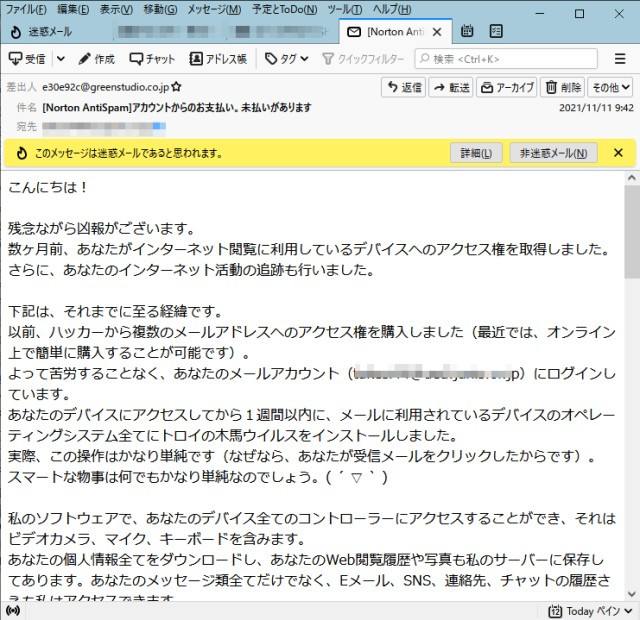This screenshot has height=620, width=640.
Task: Click the 削除 delete button
Action: click(x=562, y=87)
